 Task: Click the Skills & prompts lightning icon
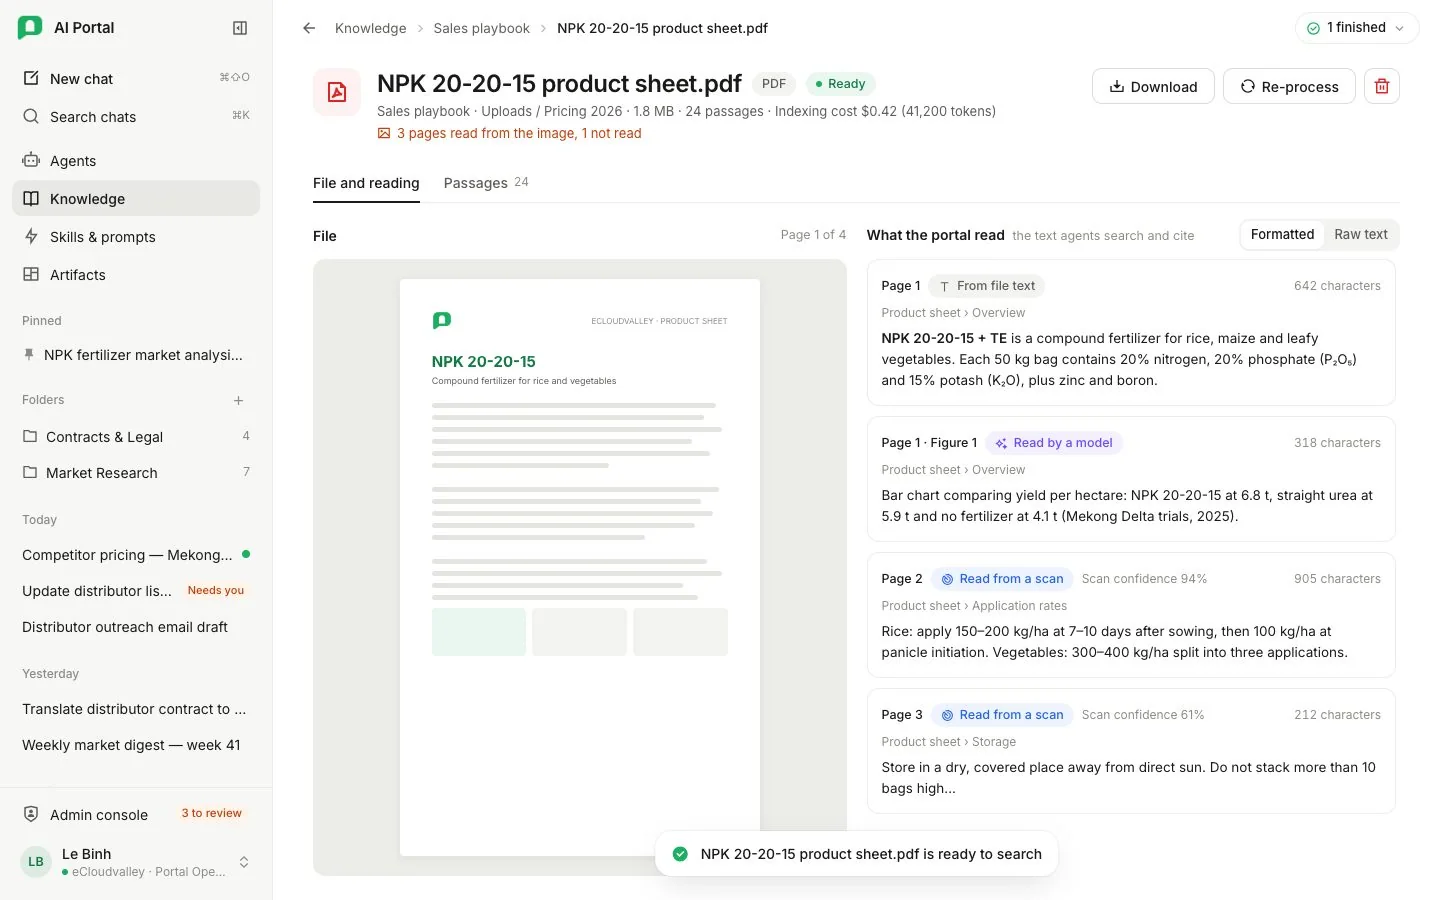pos(31,236)
